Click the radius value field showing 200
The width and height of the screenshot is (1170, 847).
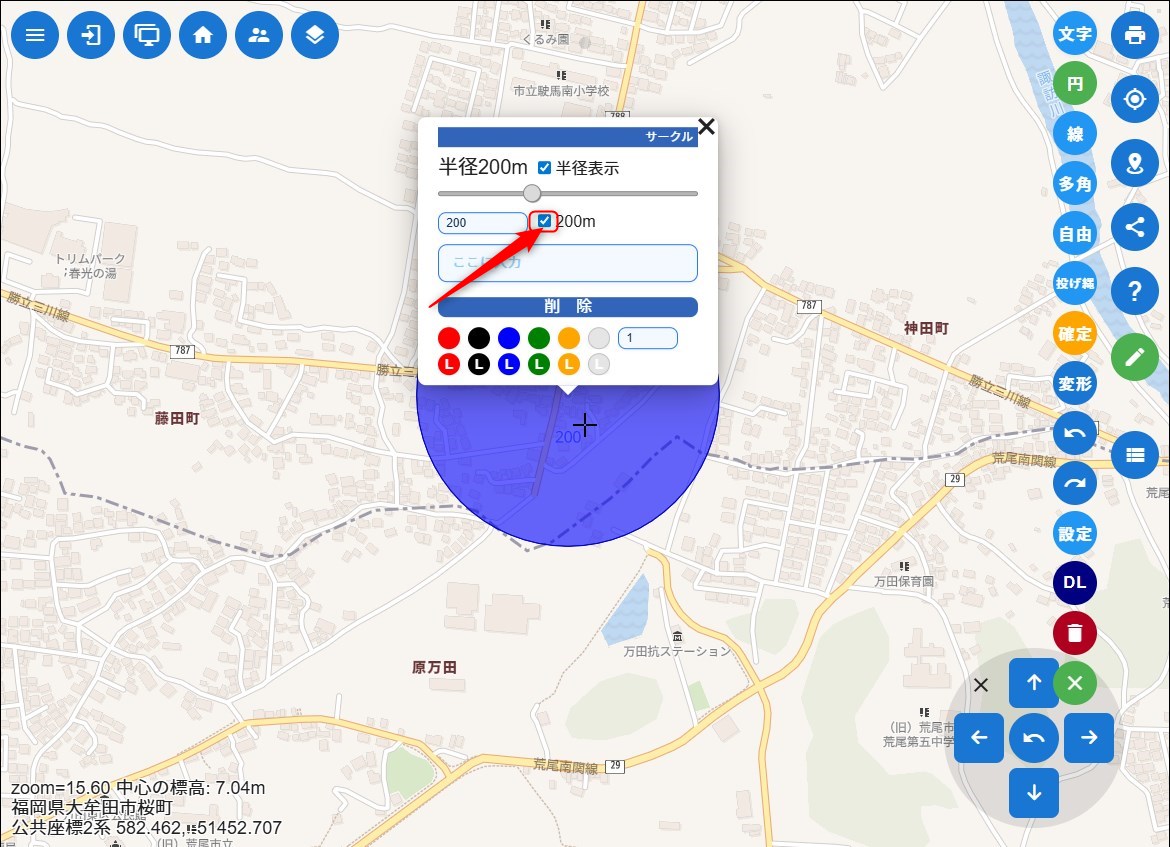point(482,223)
